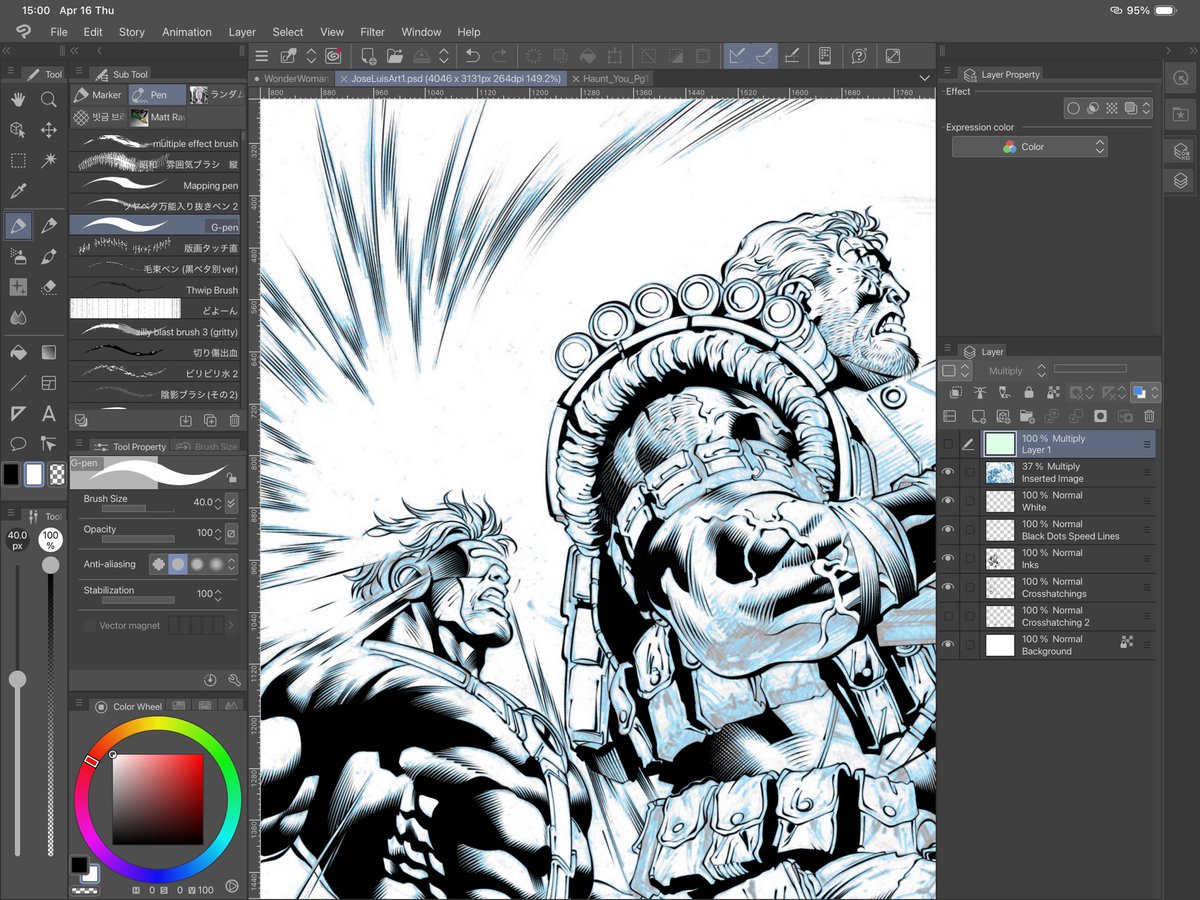
Task: Choose zilly blast brush 3 (gritty)
Action: [155, 331]
